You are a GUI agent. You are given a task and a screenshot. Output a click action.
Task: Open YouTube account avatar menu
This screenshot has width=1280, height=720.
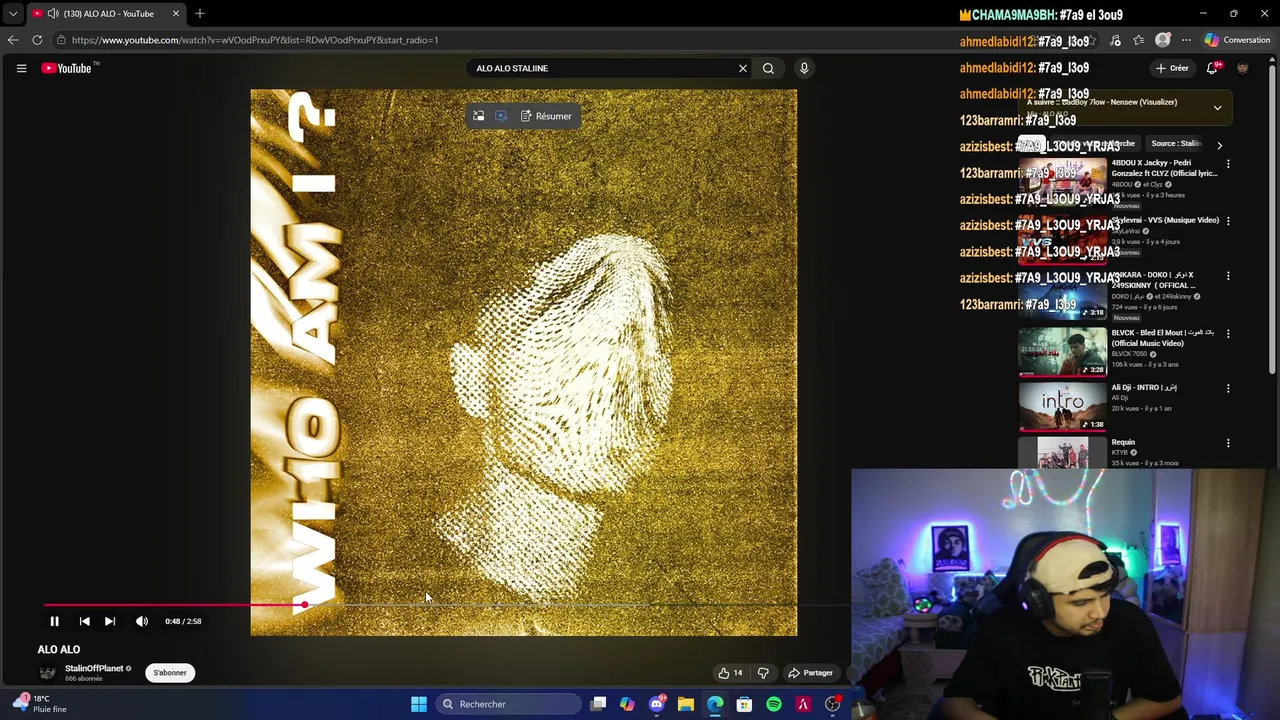coord(1242,68)
